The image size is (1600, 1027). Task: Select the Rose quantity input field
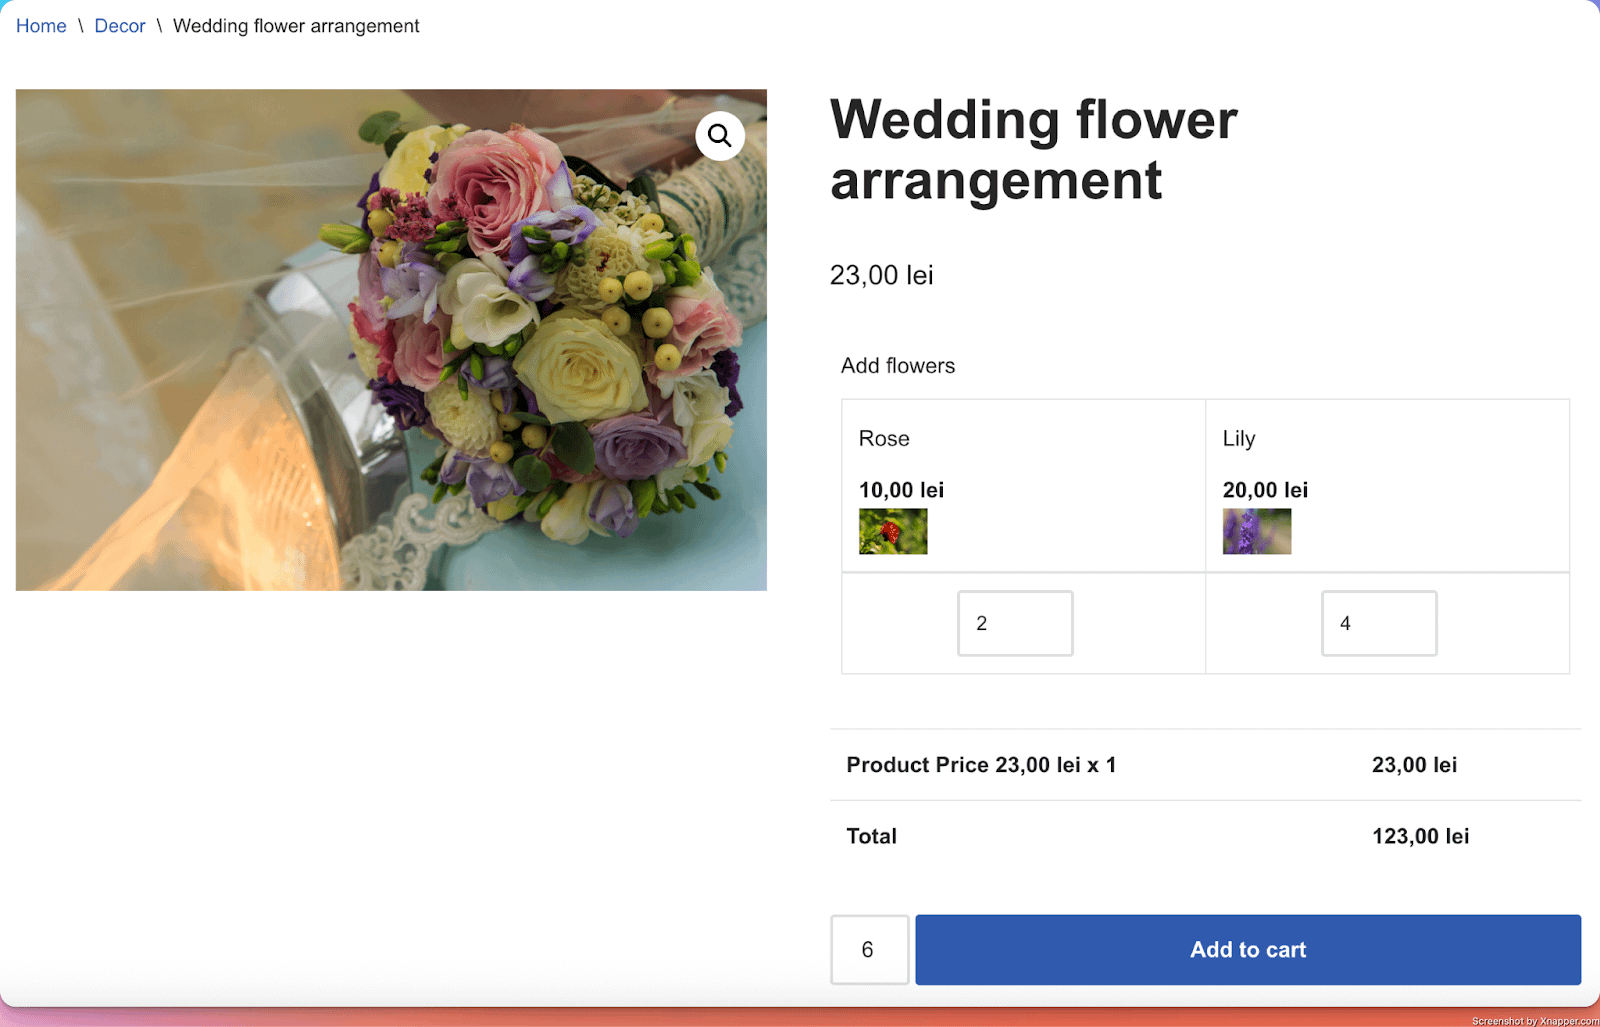1014,623
